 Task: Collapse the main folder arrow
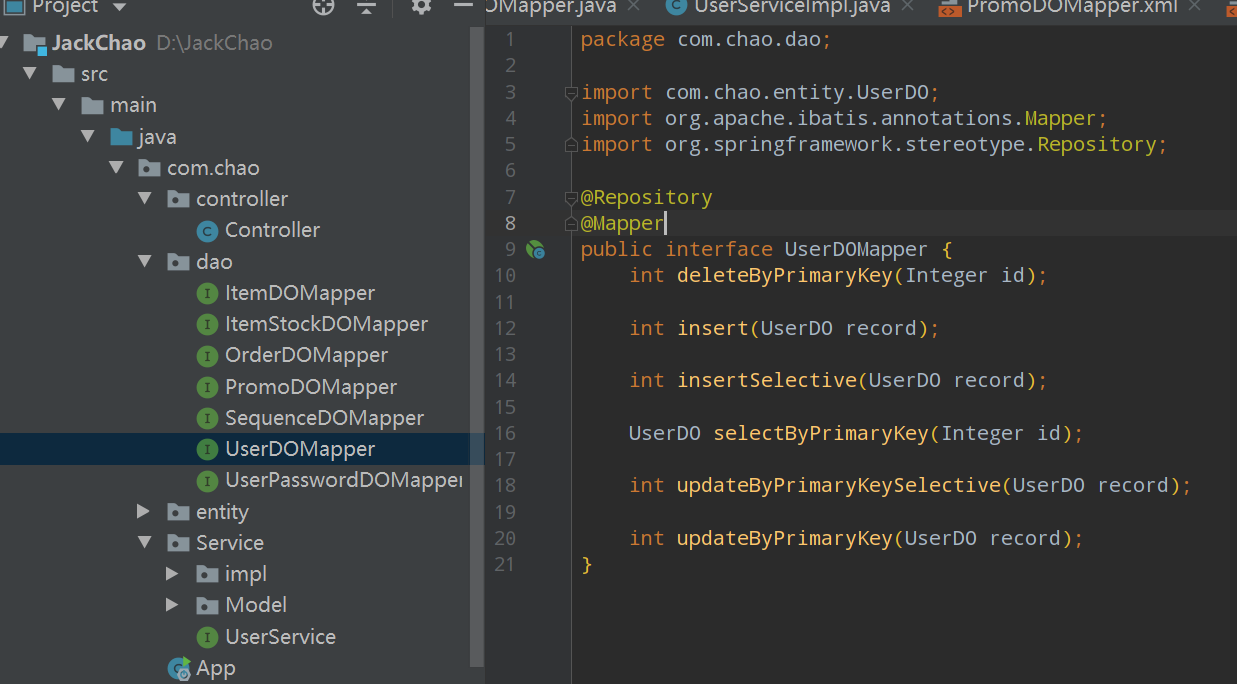pos(59,105)
